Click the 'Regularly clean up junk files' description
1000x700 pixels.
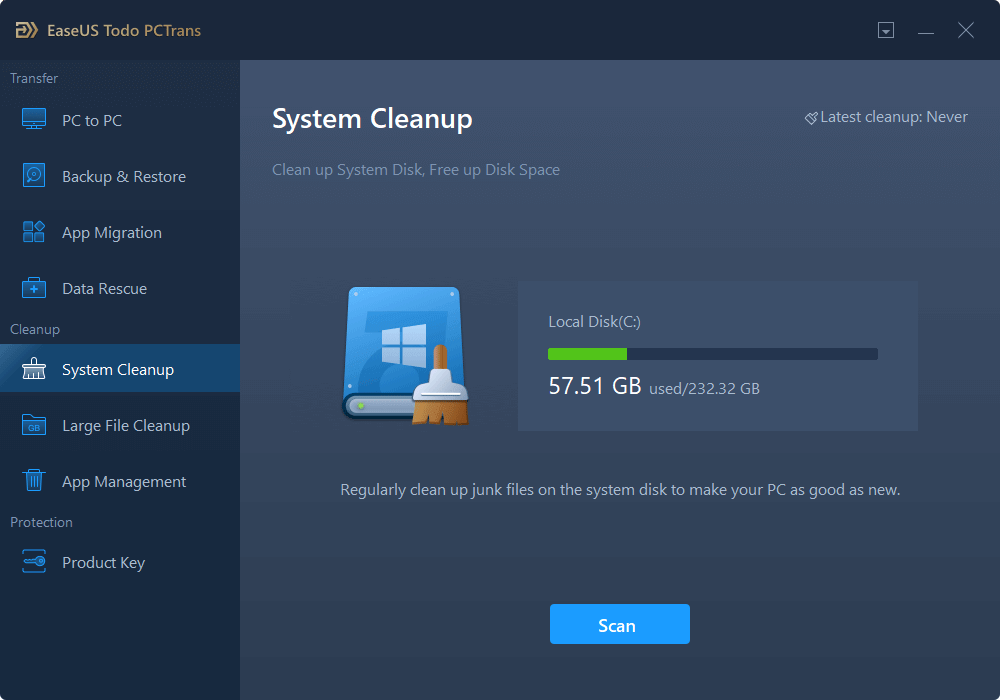[620, 490]
